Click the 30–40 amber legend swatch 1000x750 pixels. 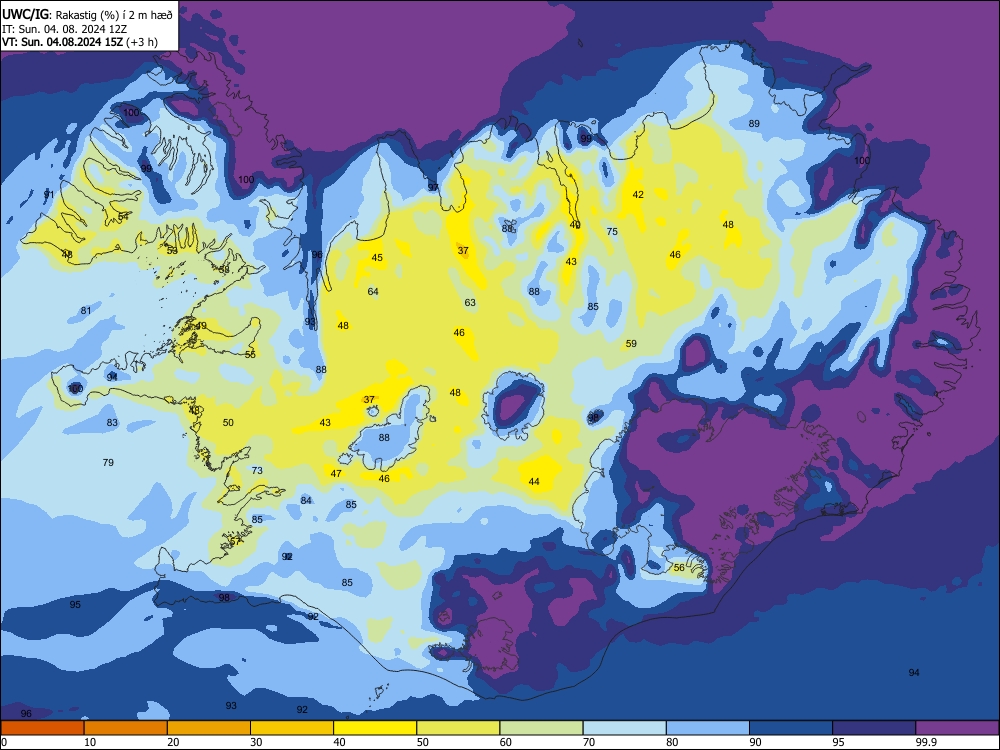click(x=292, y=728)
